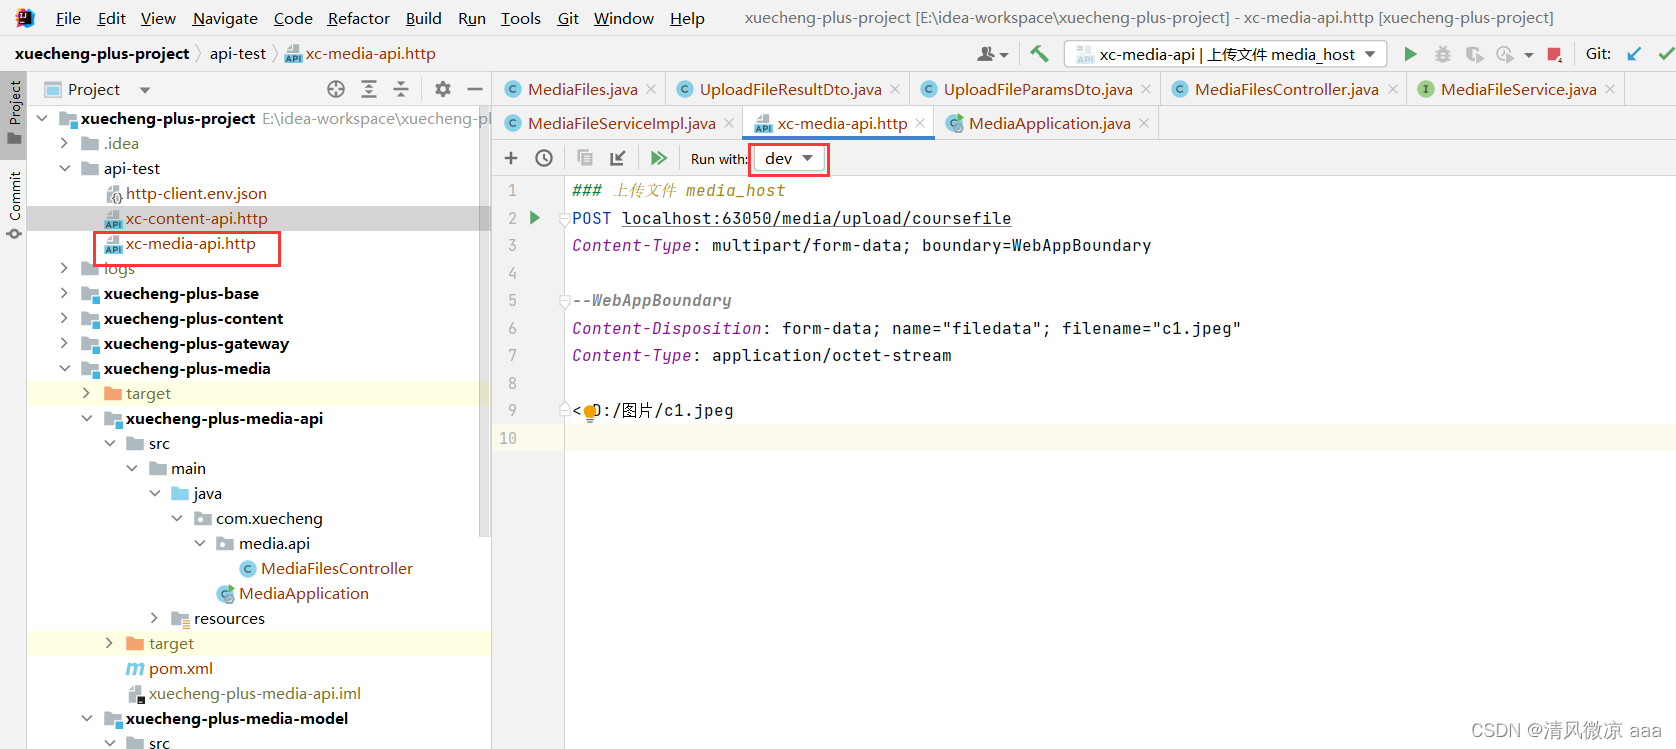1676x749 pixels.
Task: Open the run configuration selector dropdown
Action: click(1226, 54)
